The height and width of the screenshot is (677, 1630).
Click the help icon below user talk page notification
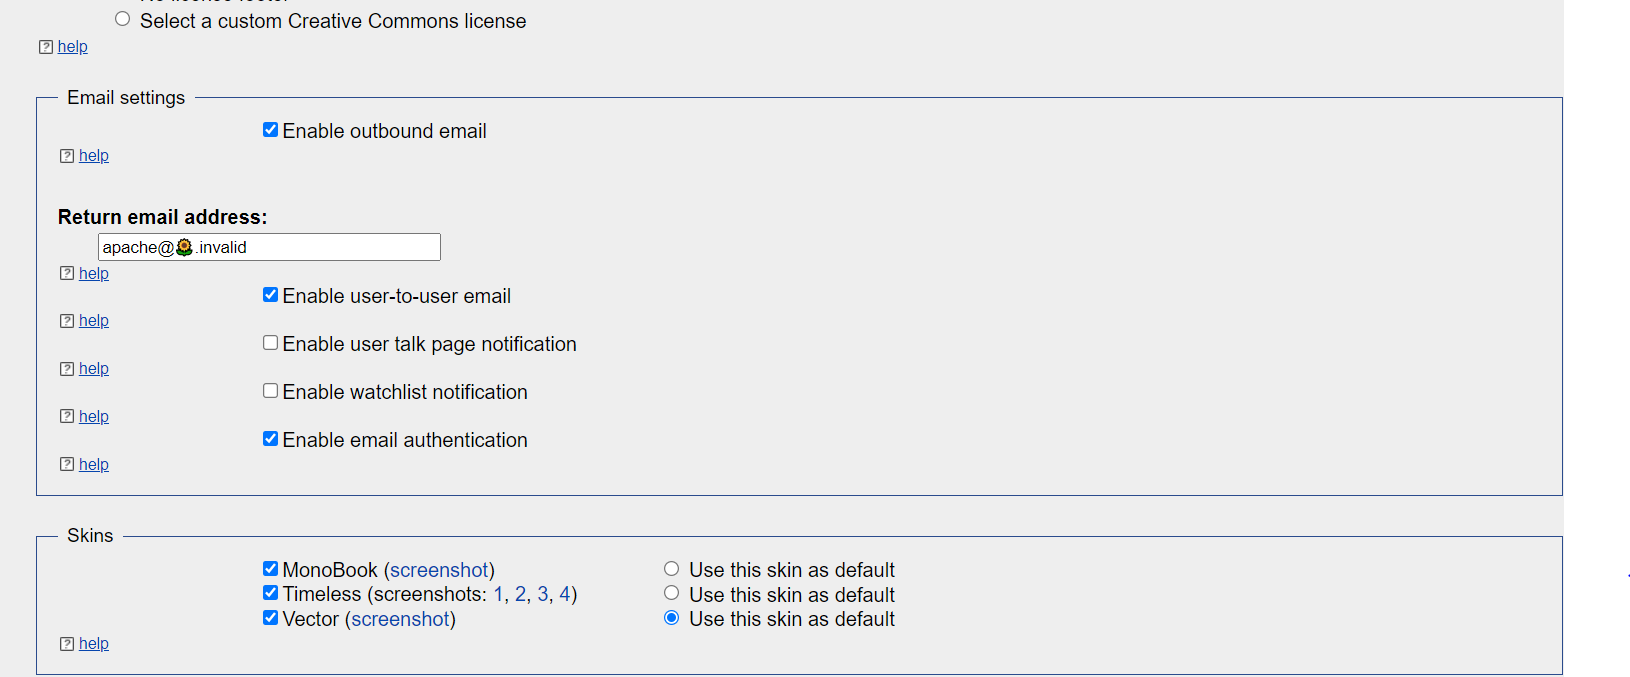(x=67, y=368)
